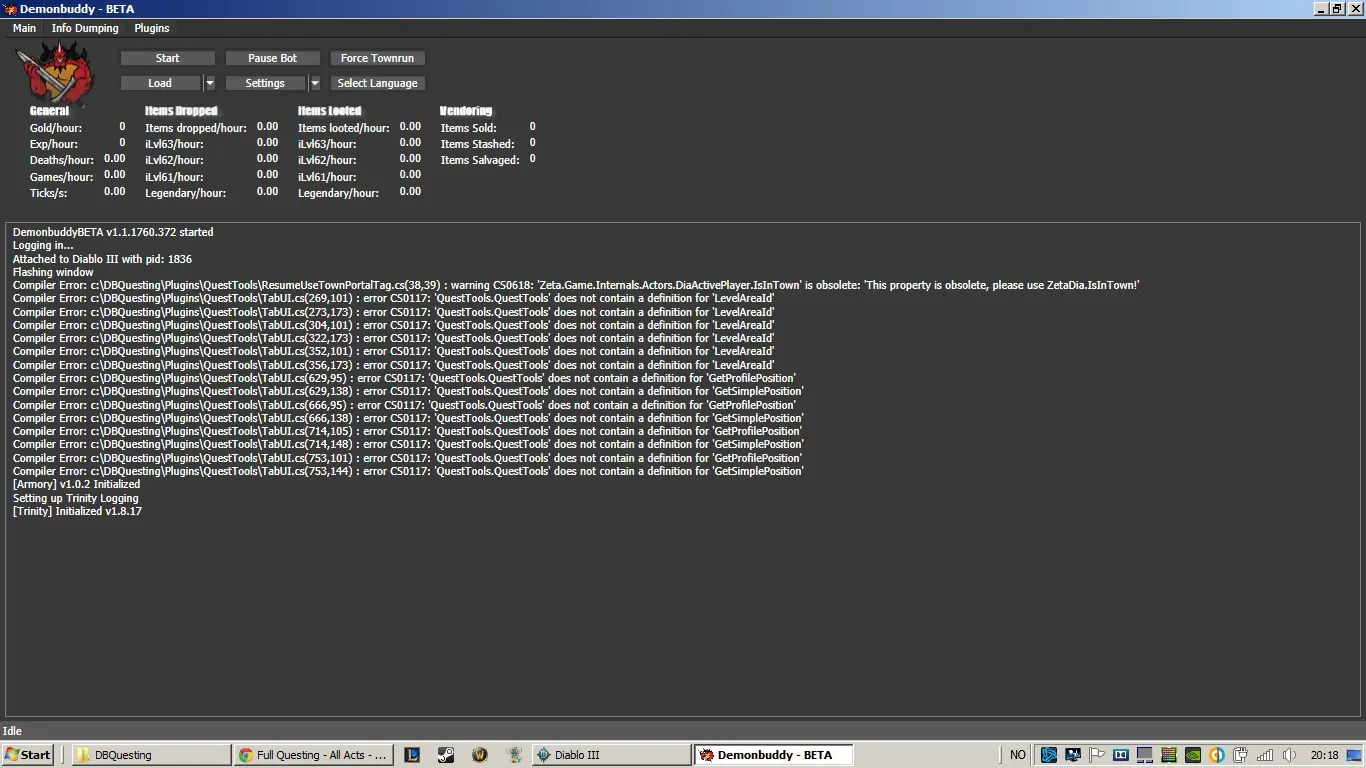
Task: Open the World of Warcraft taskbar icon
Action: tap(480, 755)
